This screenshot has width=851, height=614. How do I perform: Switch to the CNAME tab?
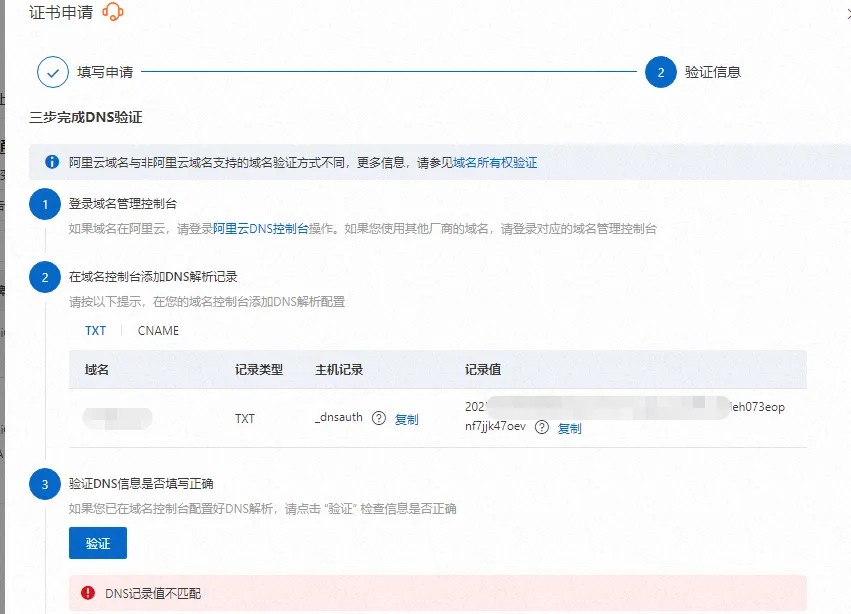coord(157,331)
